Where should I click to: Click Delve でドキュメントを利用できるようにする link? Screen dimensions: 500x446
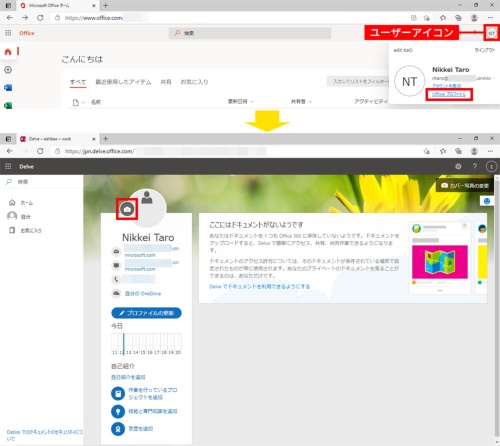click(x=260, y=287)
